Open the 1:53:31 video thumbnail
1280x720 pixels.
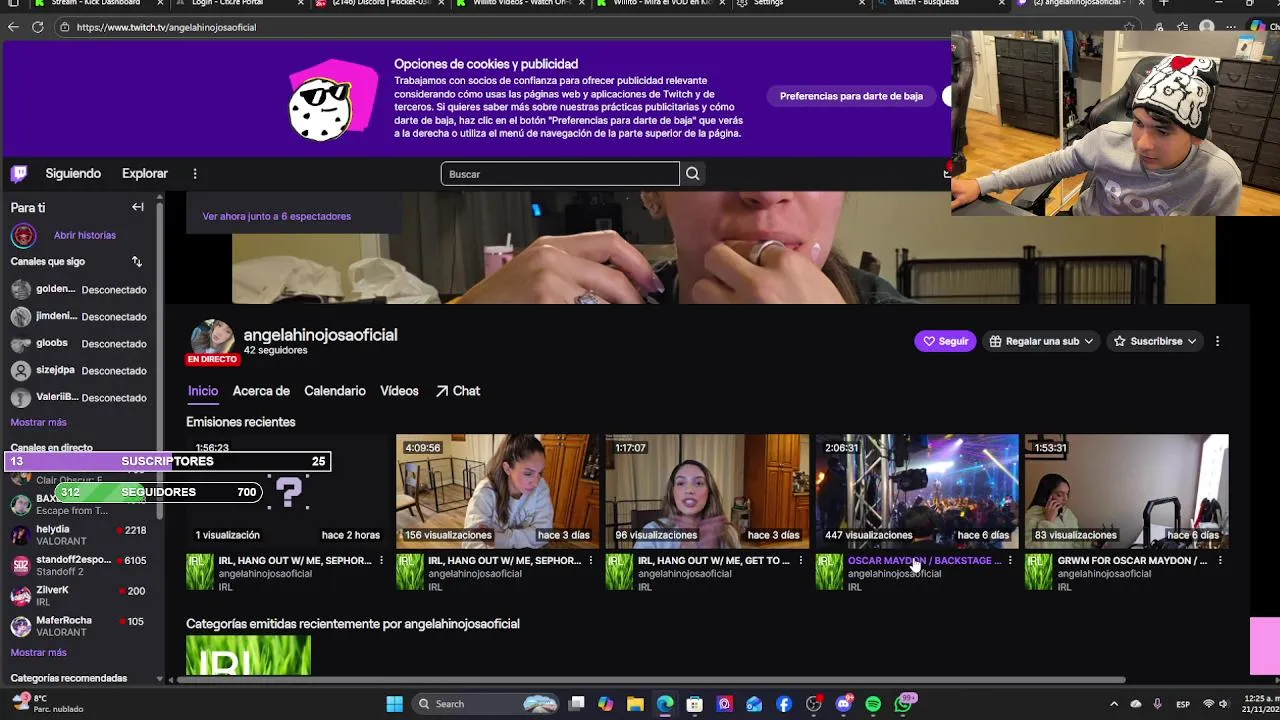[x=1127, y=491]
